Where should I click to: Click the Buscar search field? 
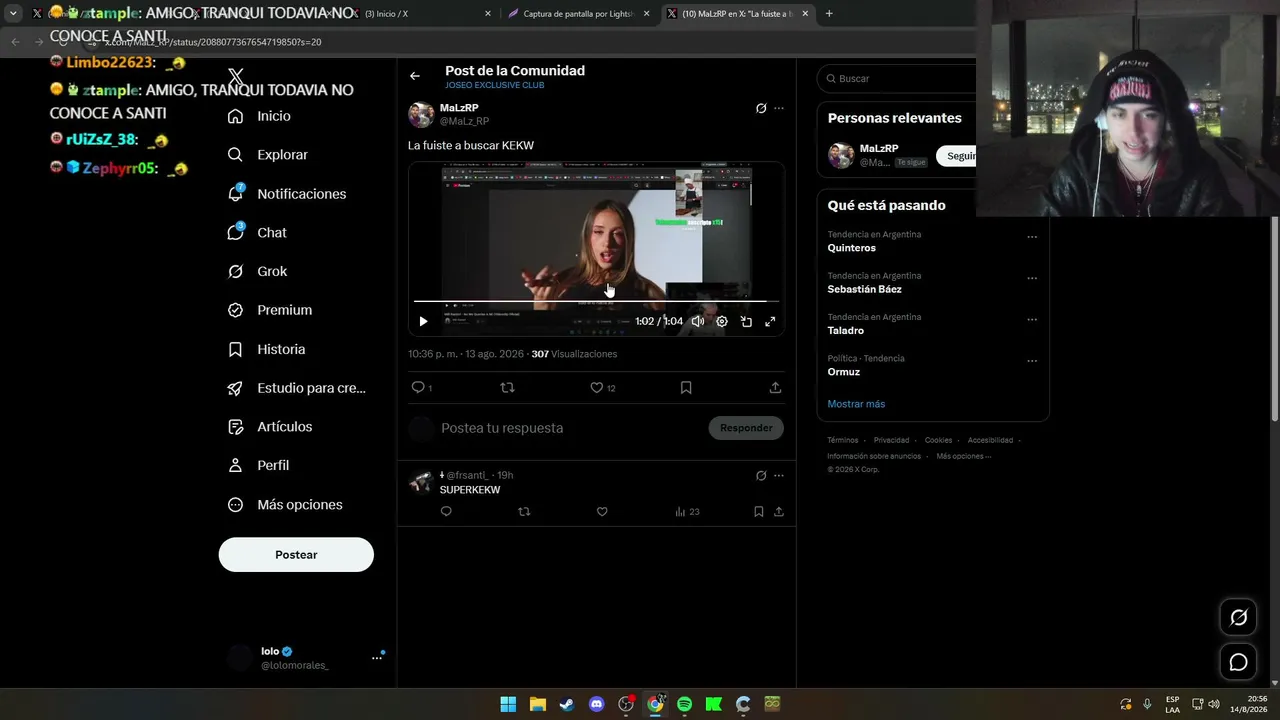point(897,78)
